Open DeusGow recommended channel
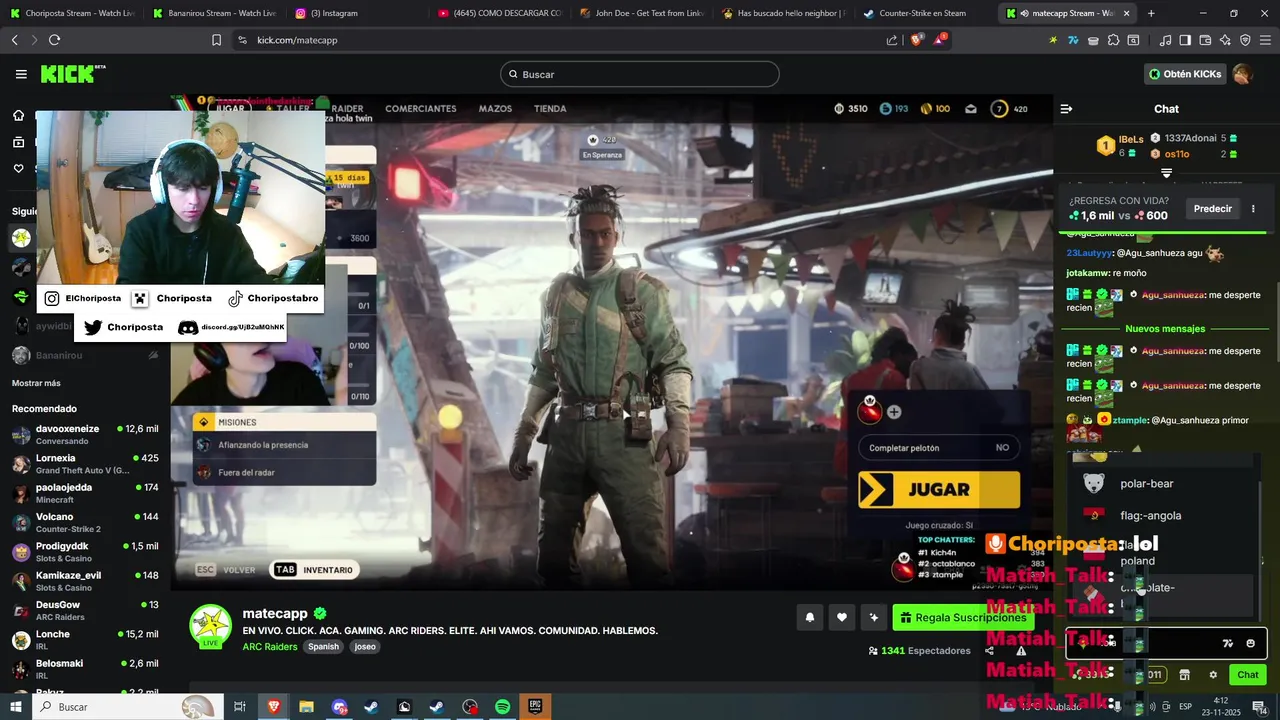The height and width of the screenshot is (720, 1280). click(x=85, y=611)
